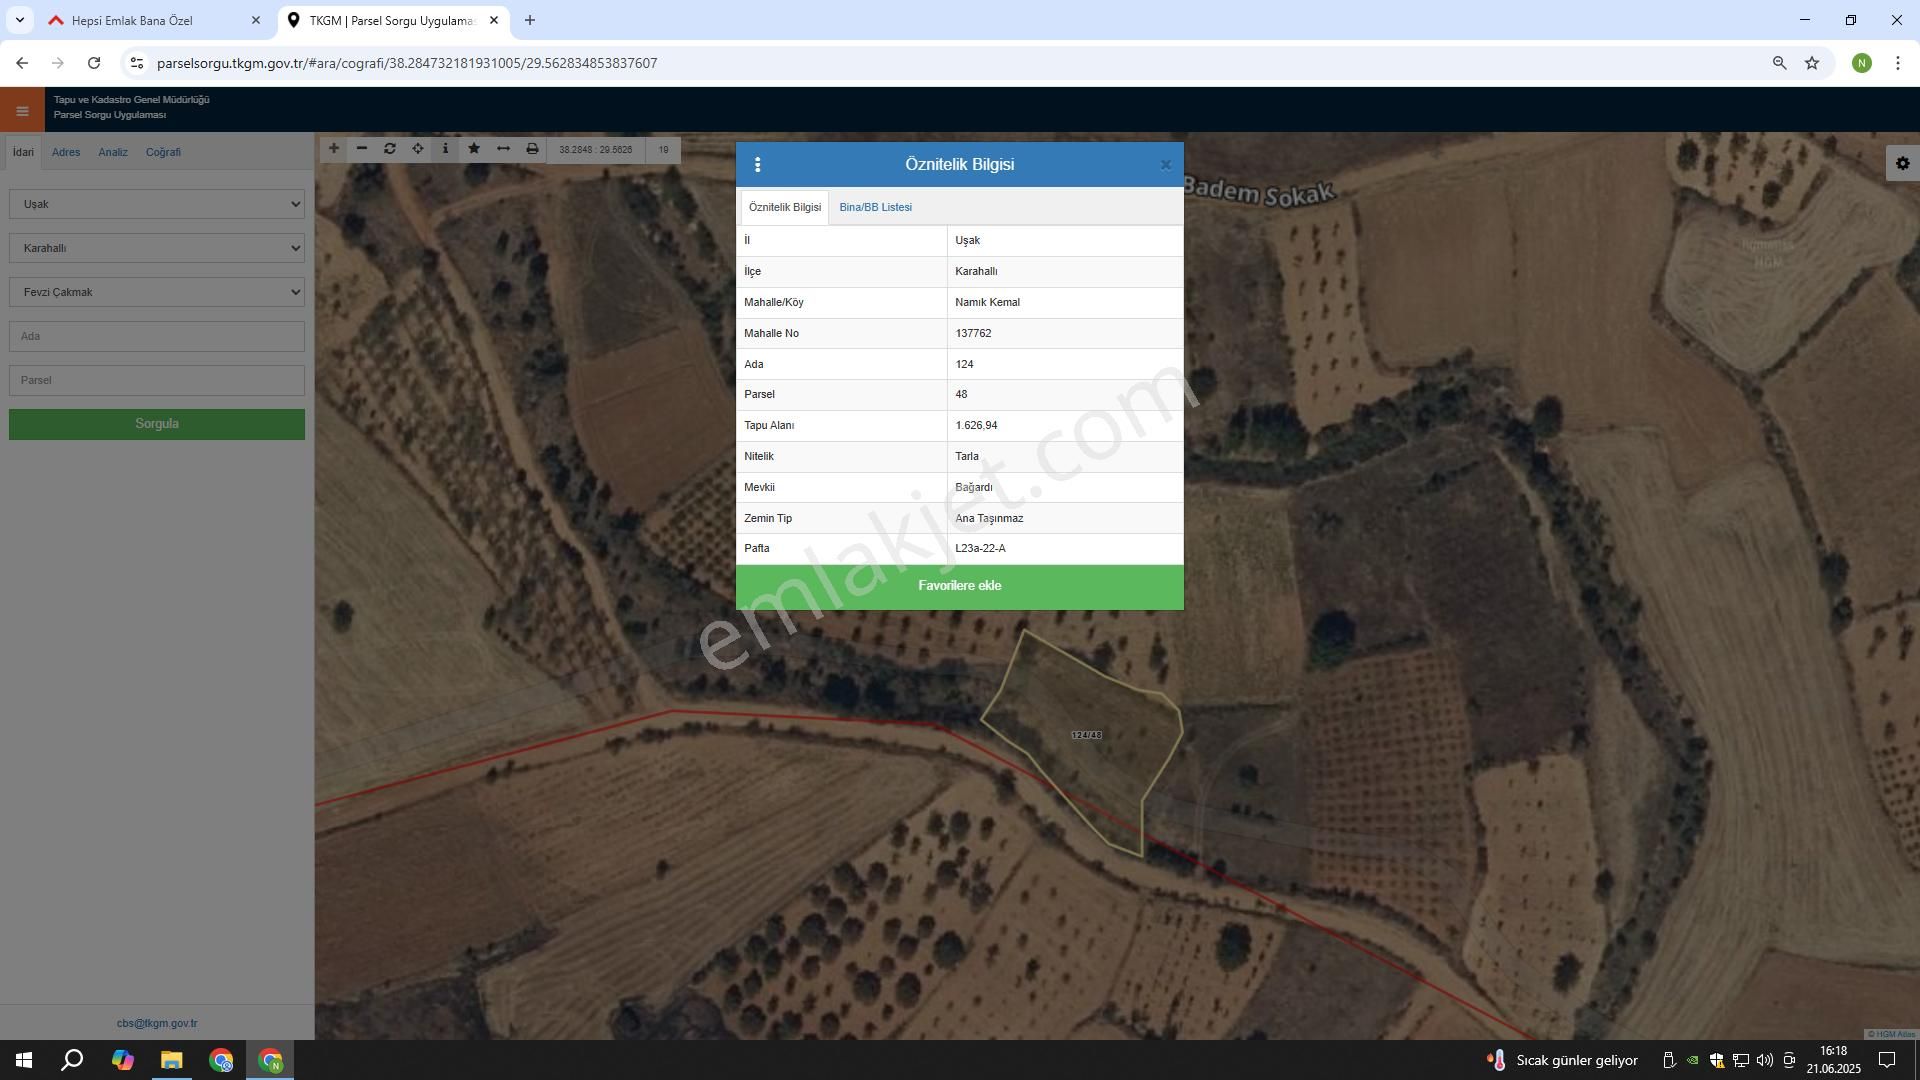This screenshot has height=1080, width=1920.
Task: Open favorites star in map toolbar
Action: click(x=474, y=149)
